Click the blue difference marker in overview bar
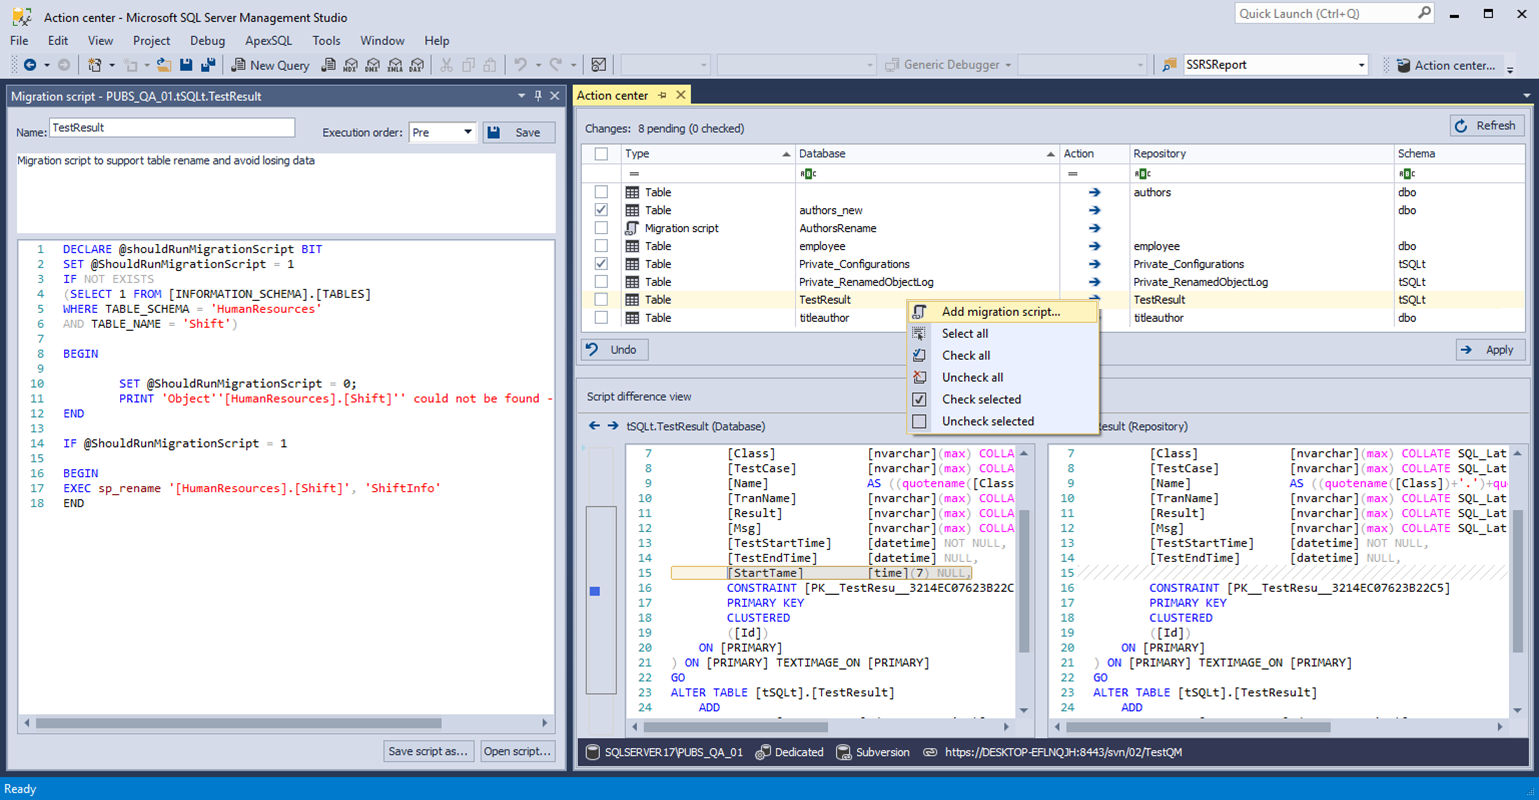 595,591
